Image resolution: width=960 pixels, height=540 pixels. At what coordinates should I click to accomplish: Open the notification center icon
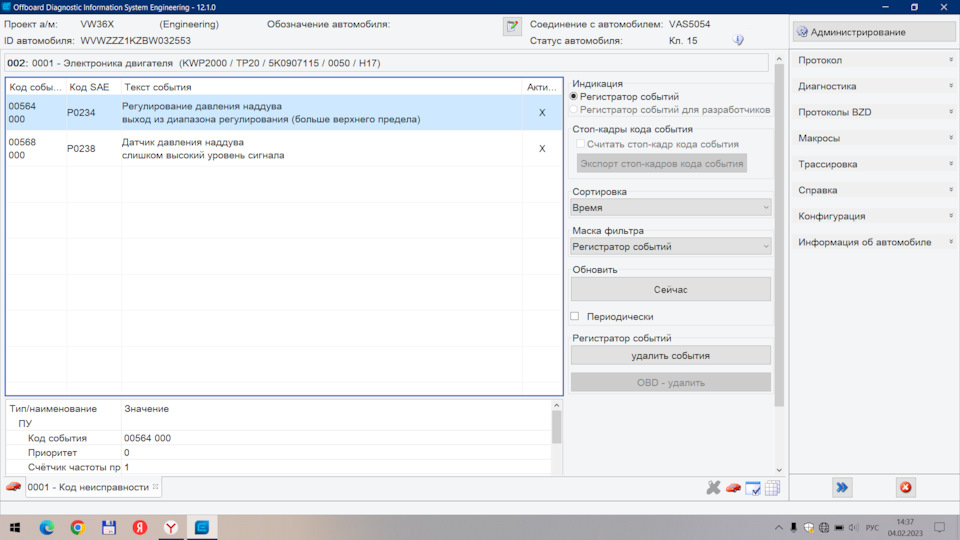[939, 527]
